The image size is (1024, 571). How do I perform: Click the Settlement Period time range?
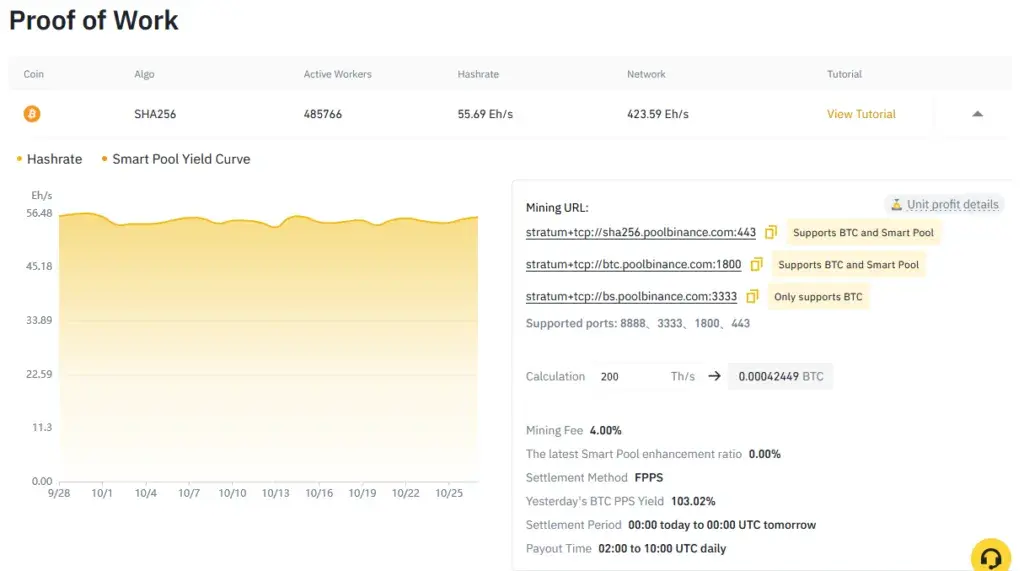tap(722, 525)
